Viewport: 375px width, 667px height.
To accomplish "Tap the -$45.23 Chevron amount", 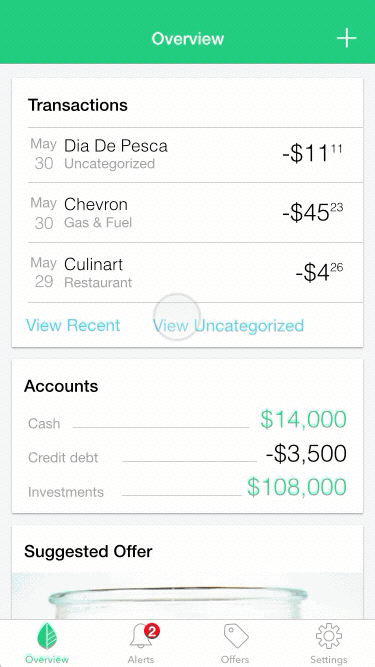I will point(312,213).
